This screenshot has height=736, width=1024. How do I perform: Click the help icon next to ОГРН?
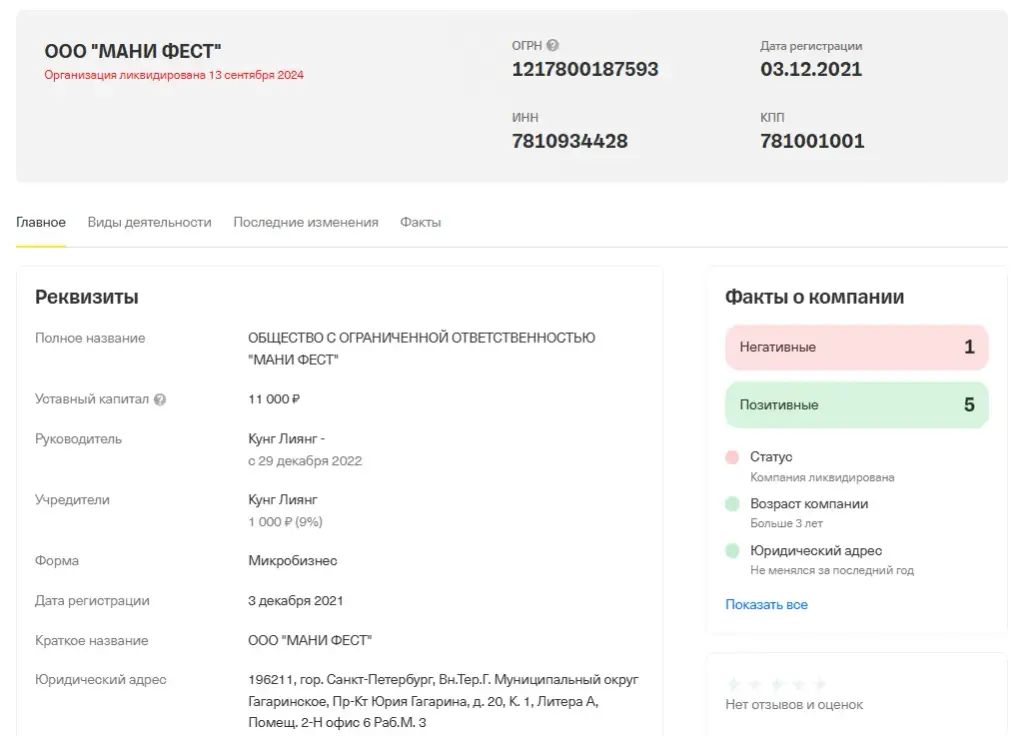552,45
